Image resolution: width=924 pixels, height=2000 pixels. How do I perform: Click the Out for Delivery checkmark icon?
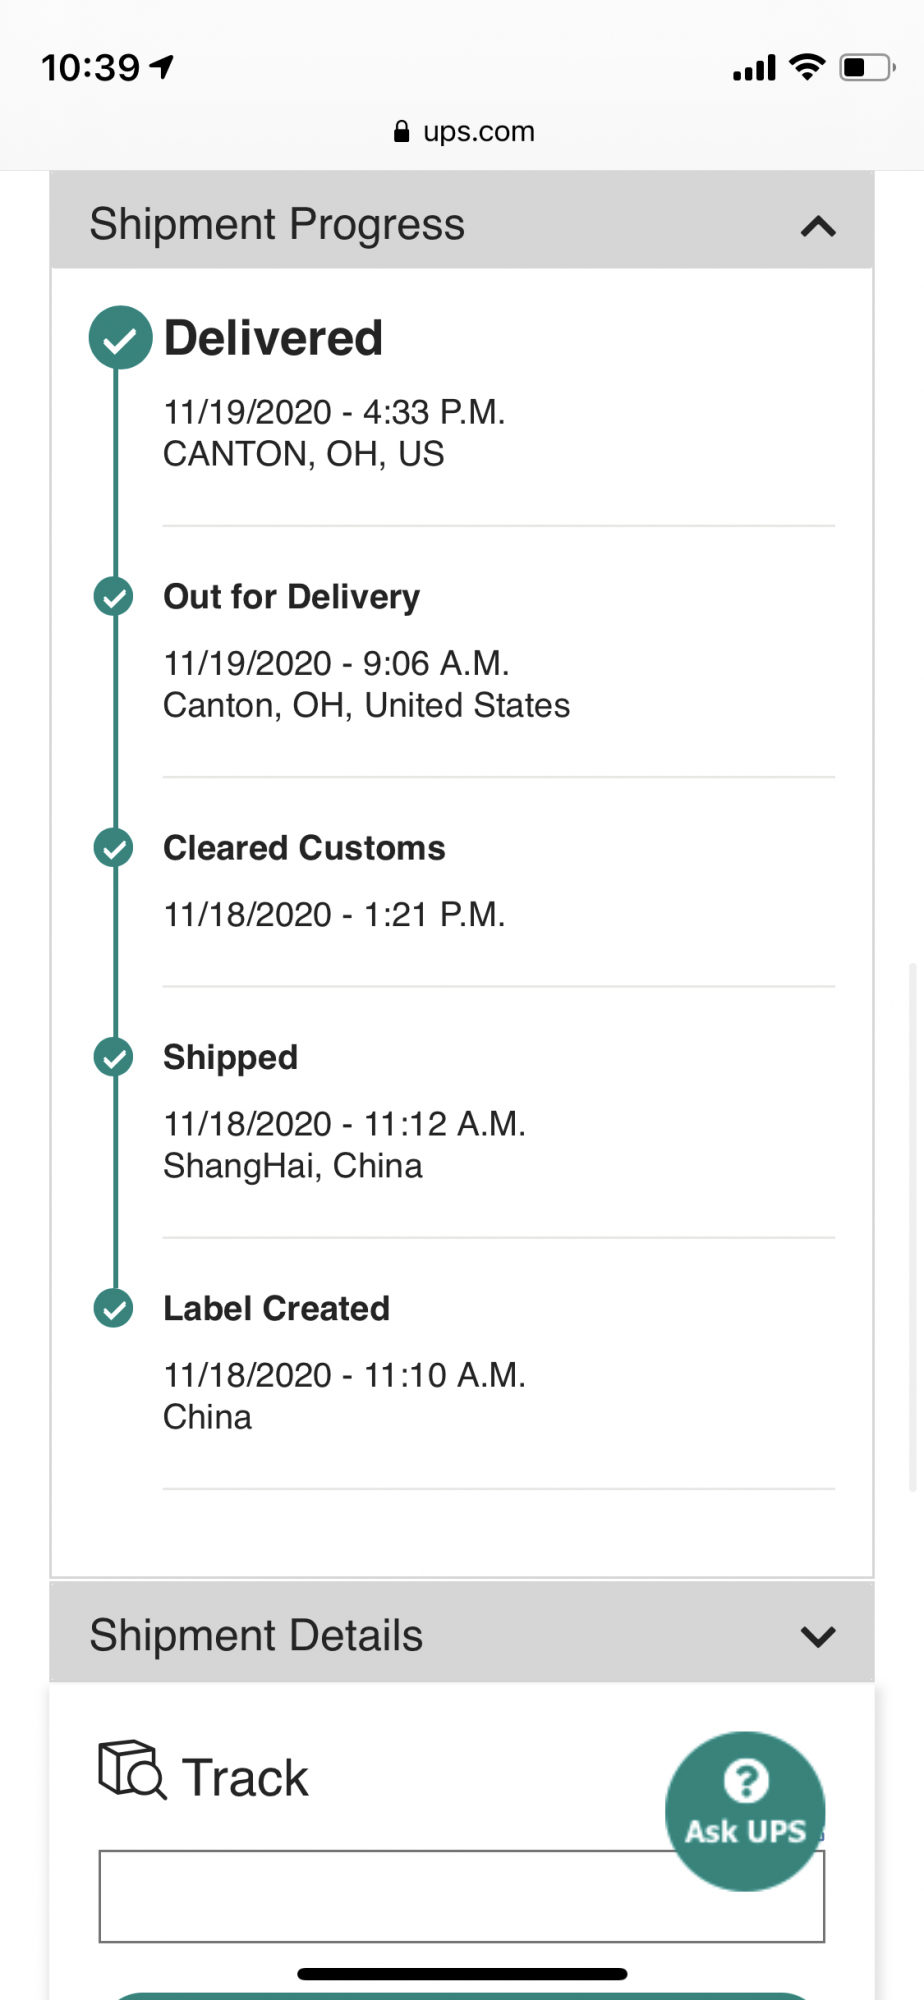pyautogui.click(x=113, y=597)
